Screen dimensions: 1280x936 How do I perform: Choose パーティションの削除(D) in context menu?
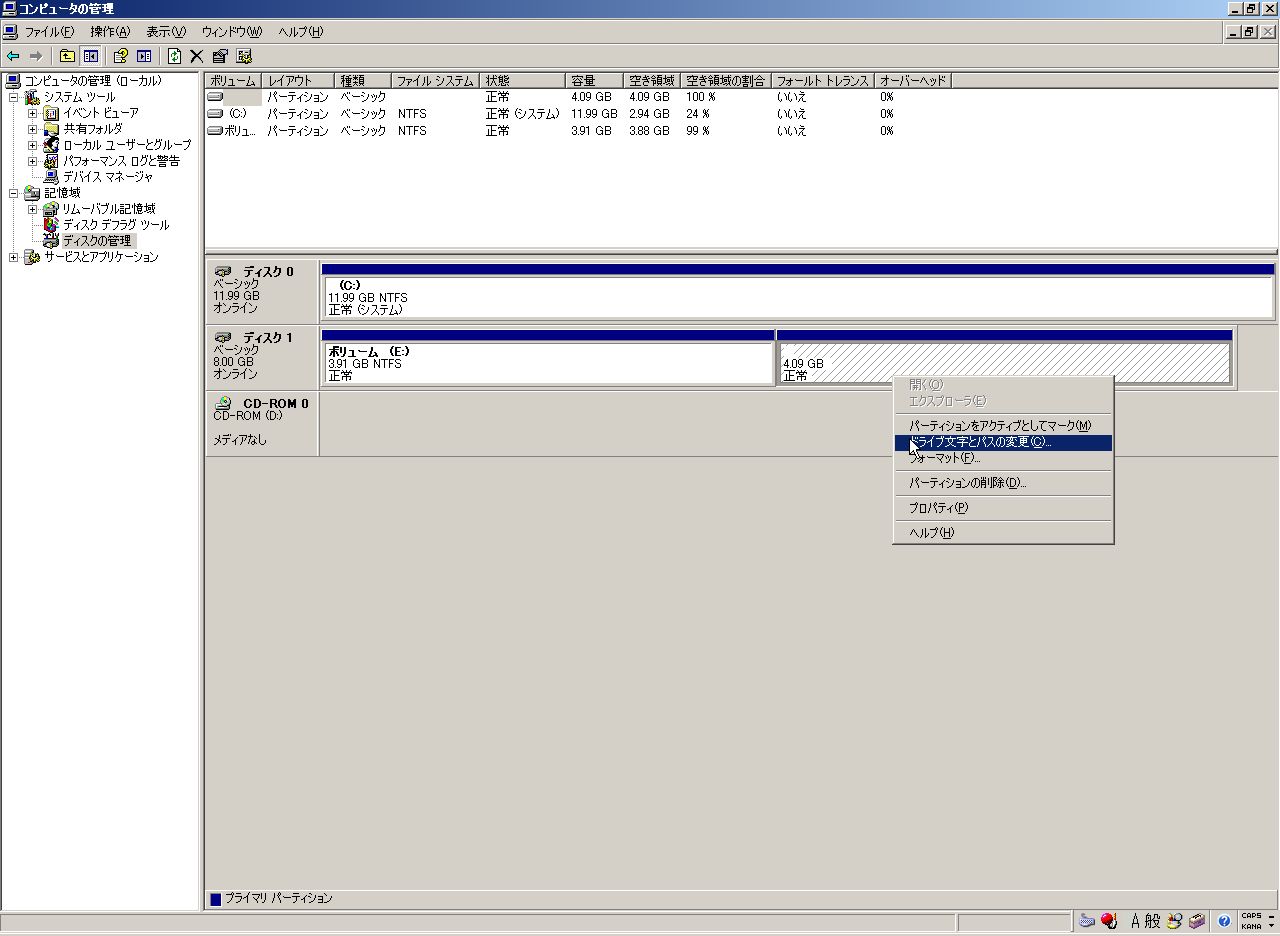tap(1003, 483)
